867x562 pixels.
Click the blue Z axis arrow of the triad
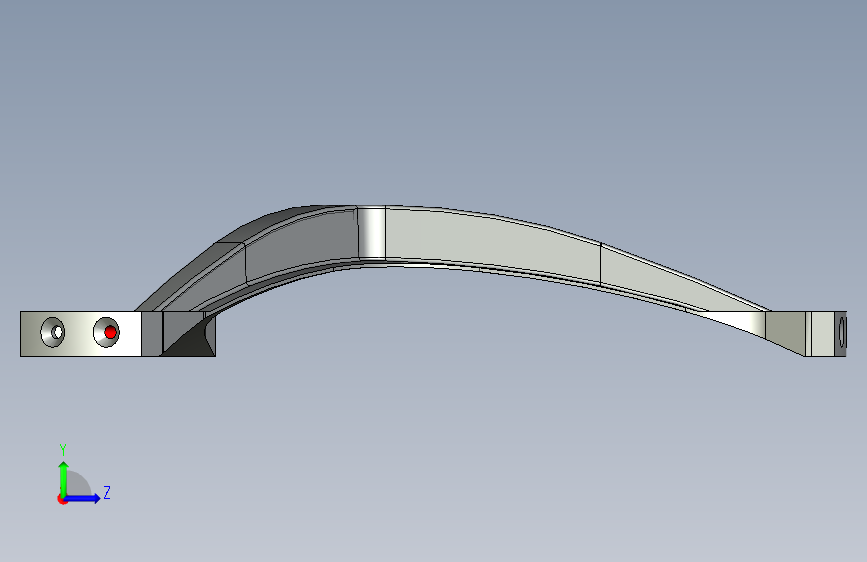[83, 498]
